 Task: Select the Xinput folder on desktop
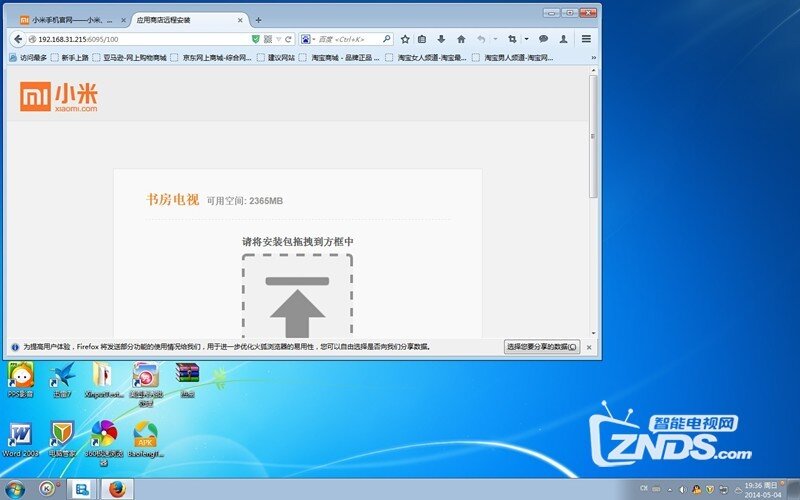click(x=104, y=380)
